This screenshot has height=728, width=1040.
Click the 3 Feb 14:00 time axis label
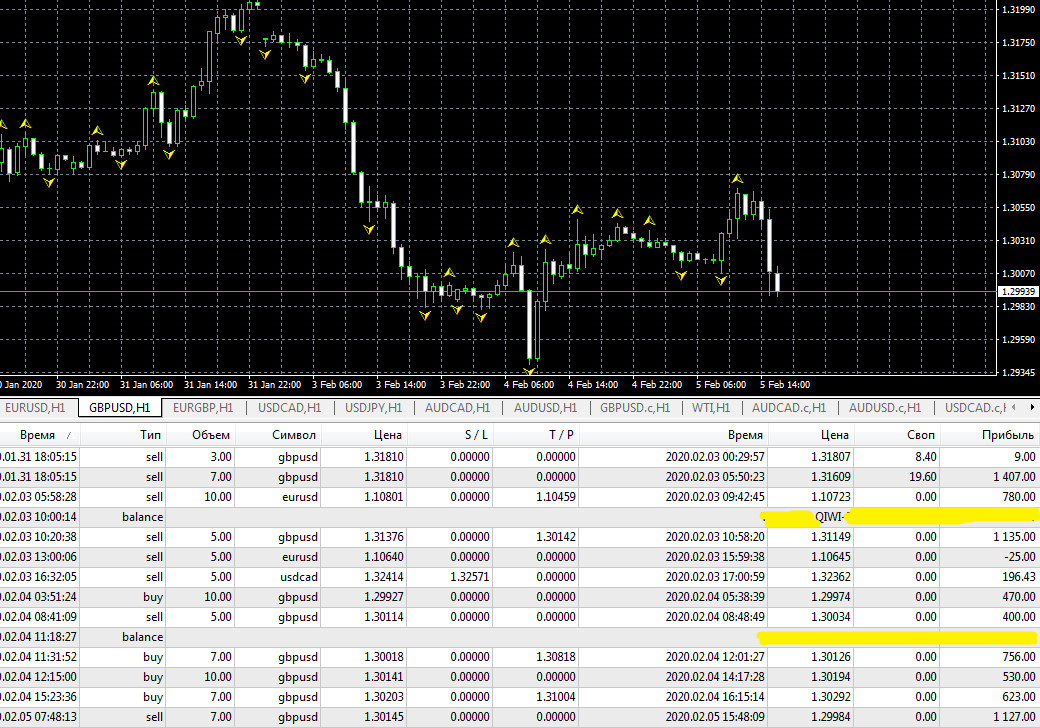pos(400,384)
